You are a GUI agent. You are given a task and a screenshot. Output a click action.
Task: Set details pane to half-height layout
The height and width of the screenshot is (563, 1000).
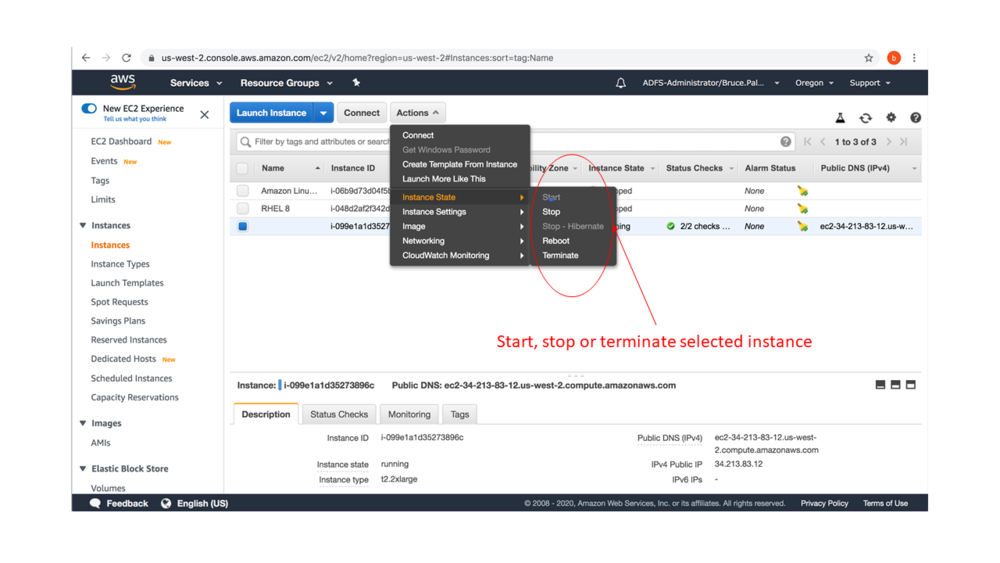(895, 385)
